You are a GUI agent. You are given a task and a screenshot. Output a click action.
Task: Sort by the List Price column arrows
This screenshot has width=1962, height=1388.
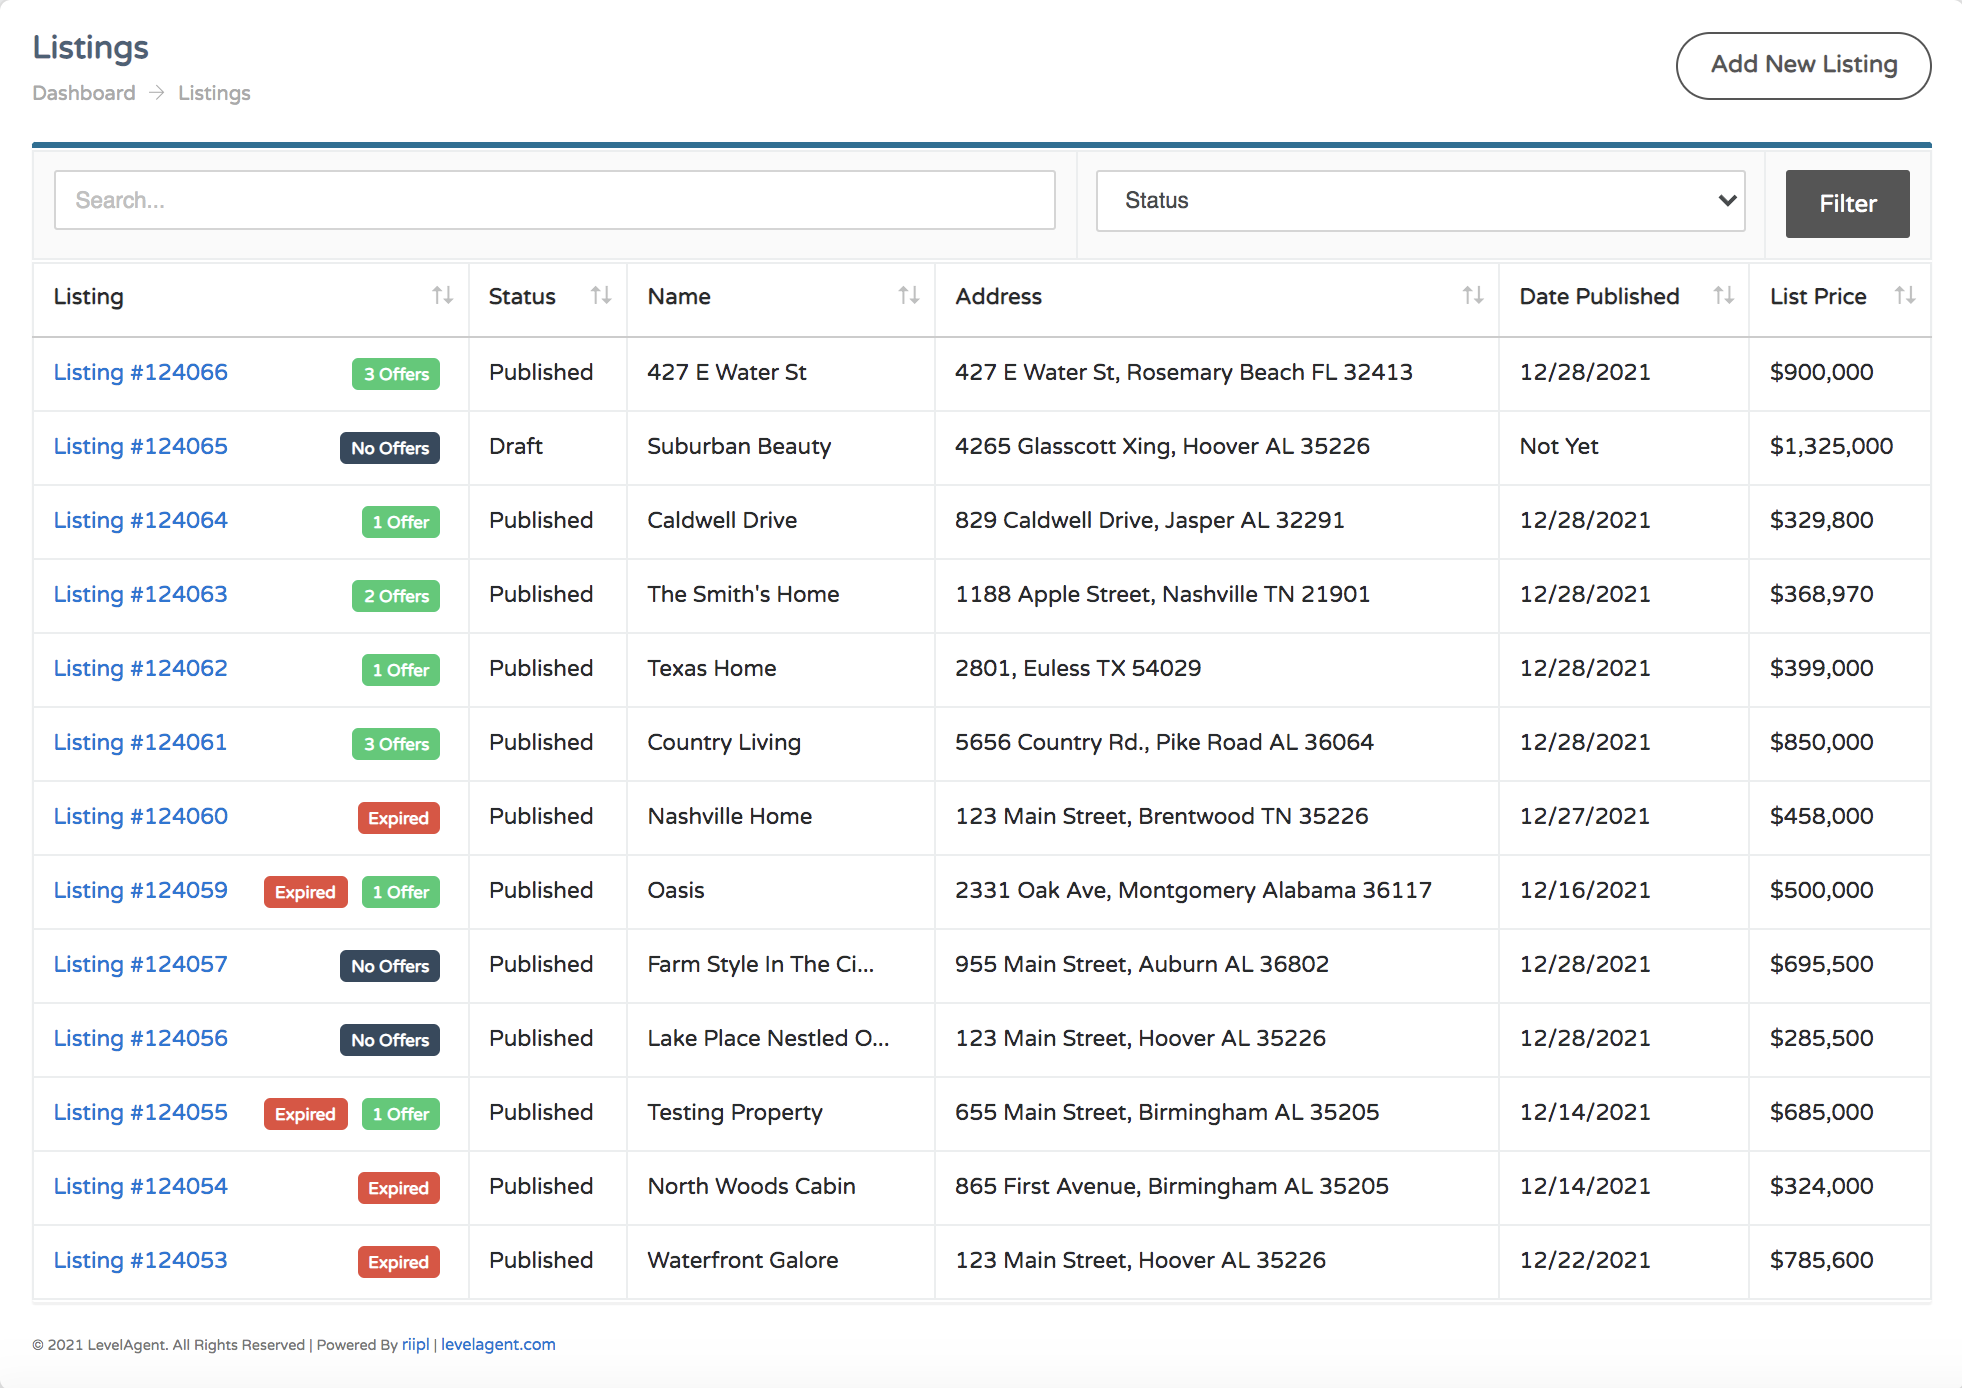pos(1905,296)
